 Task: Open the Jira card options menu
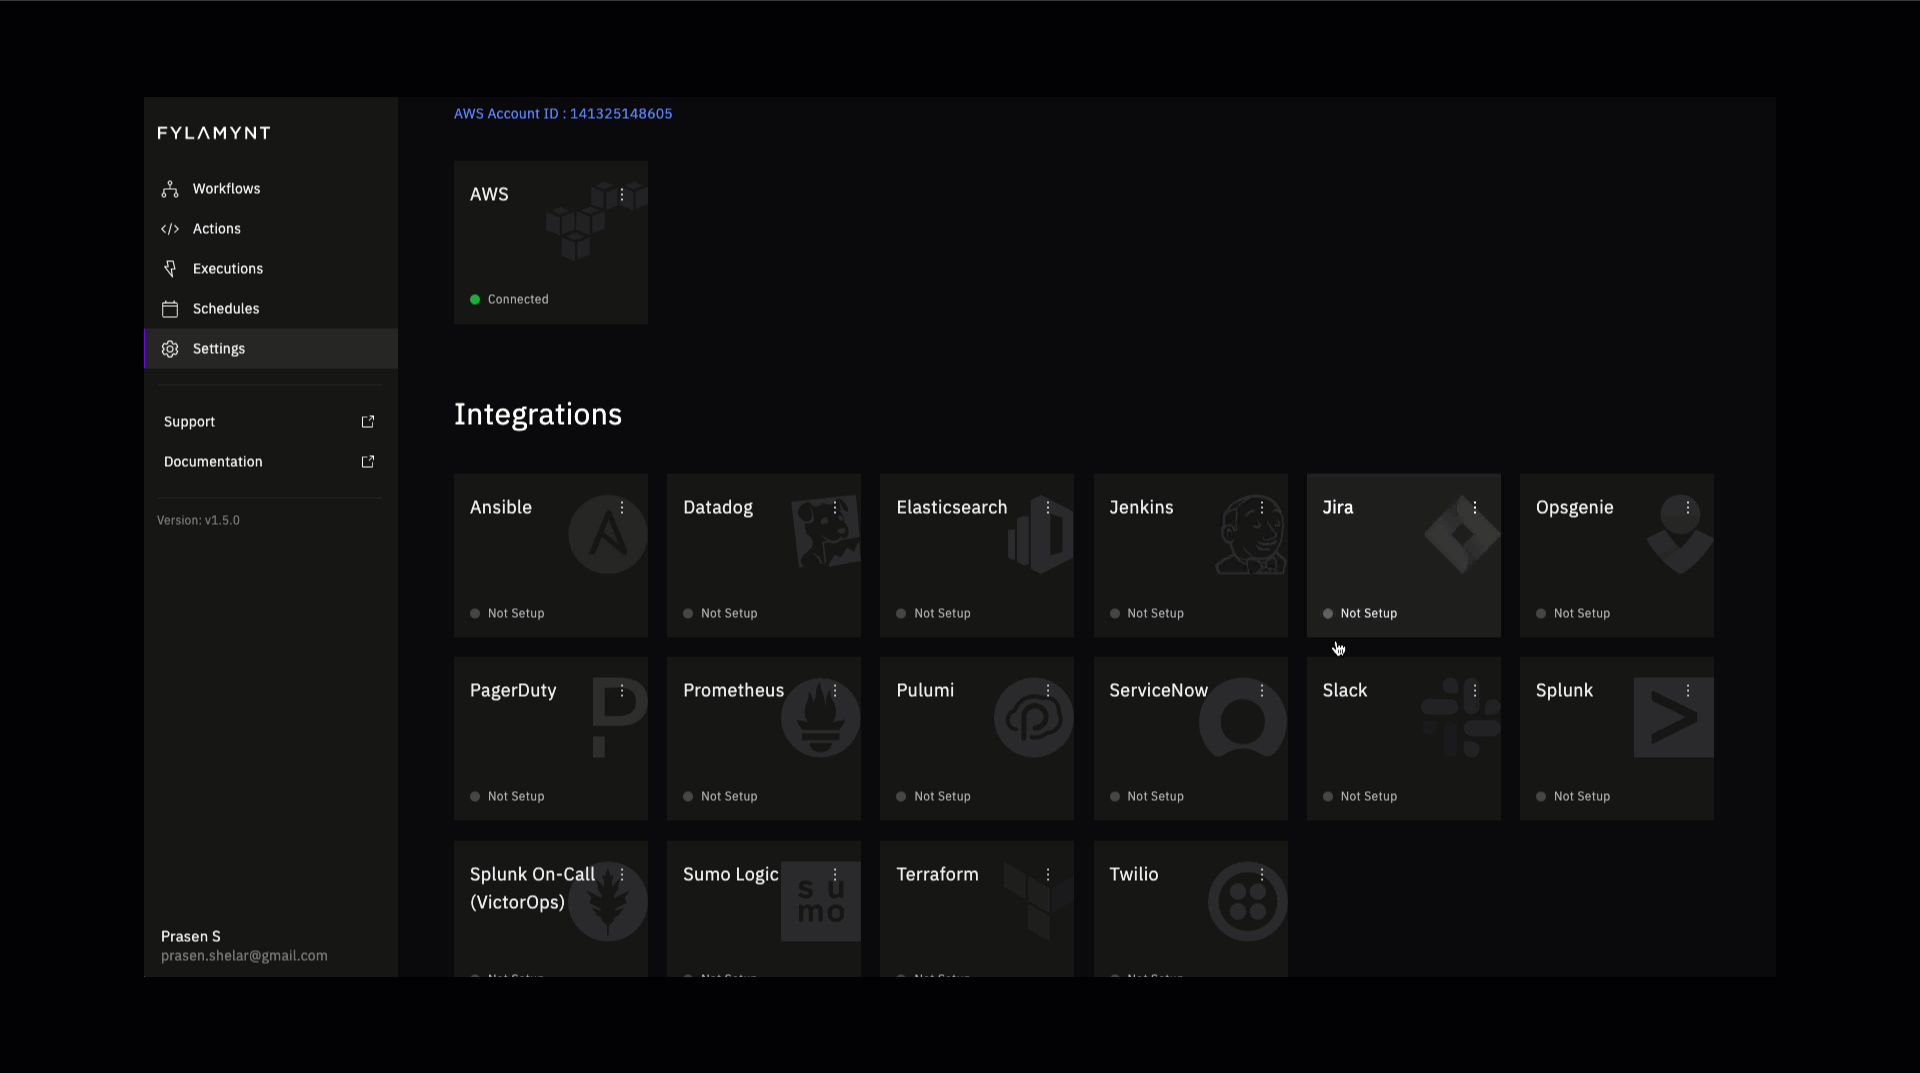click(1475, 508)
